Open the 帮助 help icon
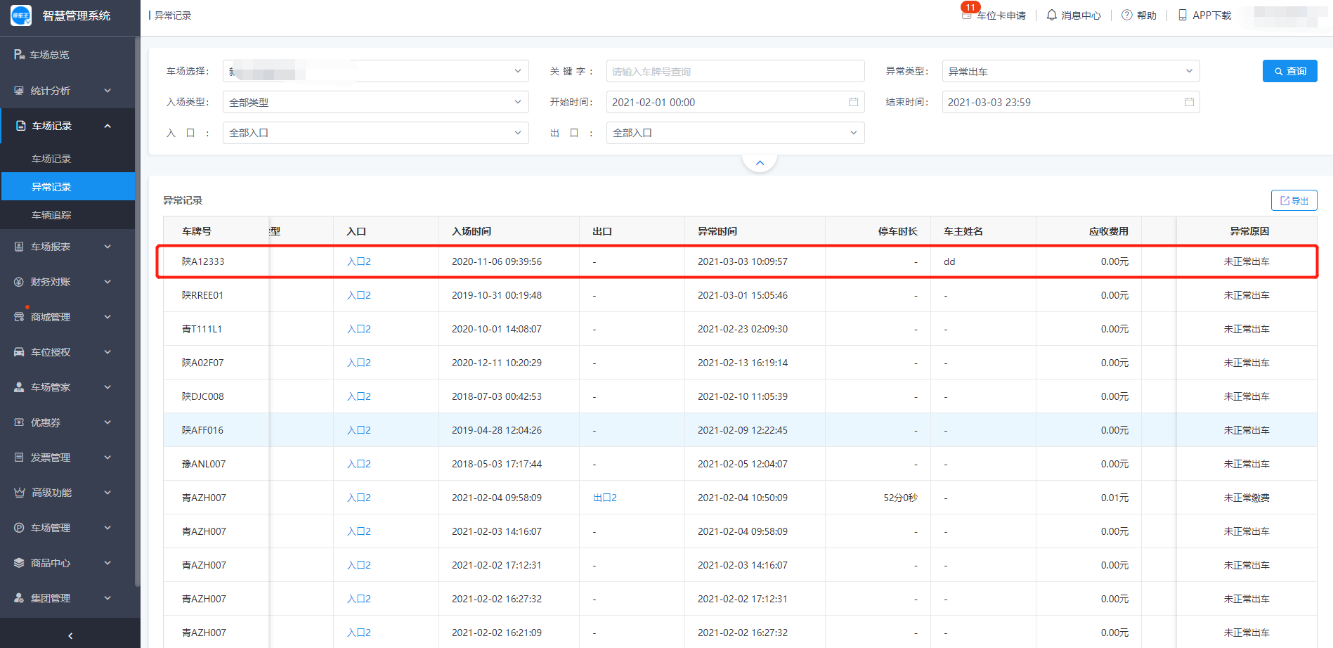This screenshot has width=1333, height=648. coord(1127,15)
